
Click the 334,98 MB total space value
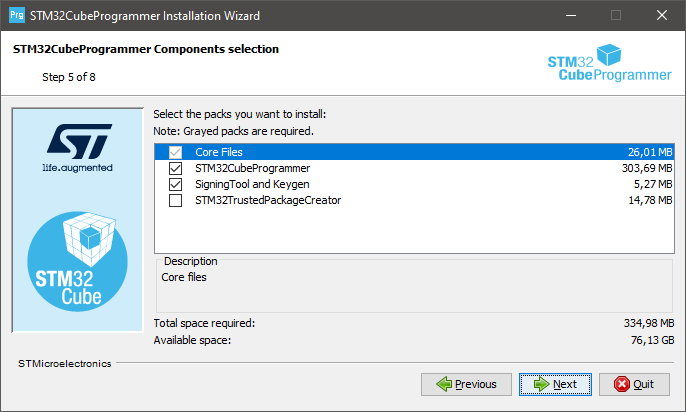pyautogui.click(x=649, y=323)
